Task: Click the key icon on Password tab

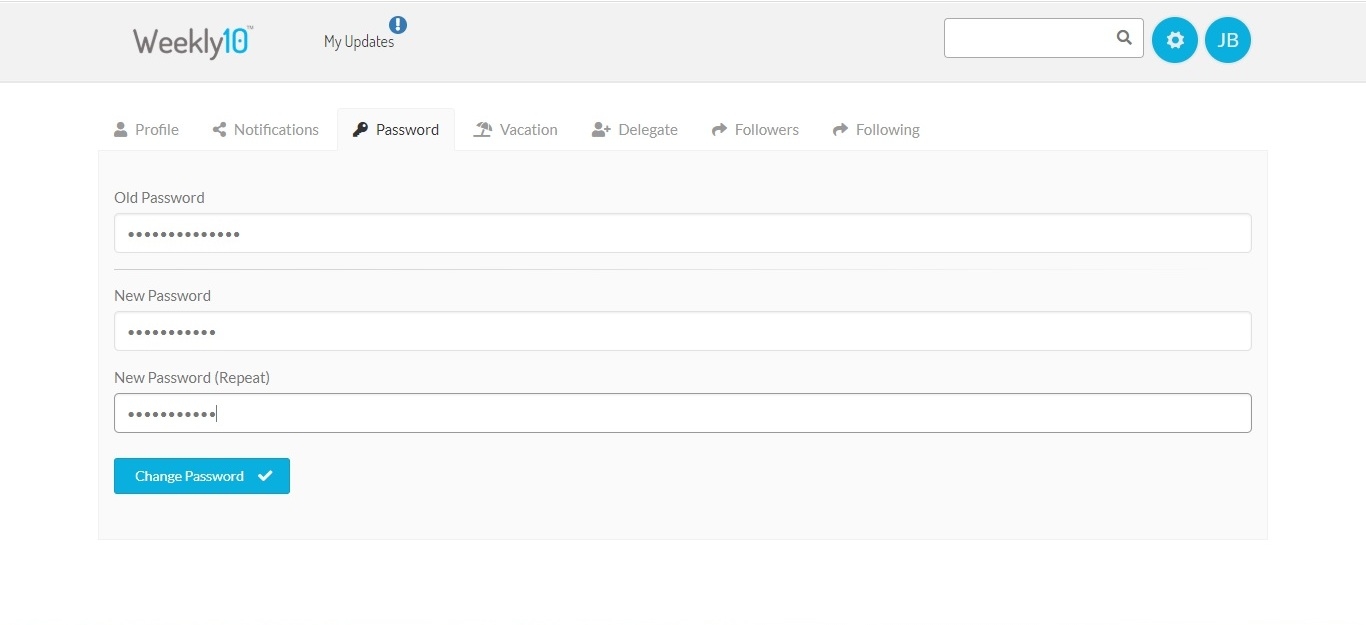Action: tap(360, 129)
